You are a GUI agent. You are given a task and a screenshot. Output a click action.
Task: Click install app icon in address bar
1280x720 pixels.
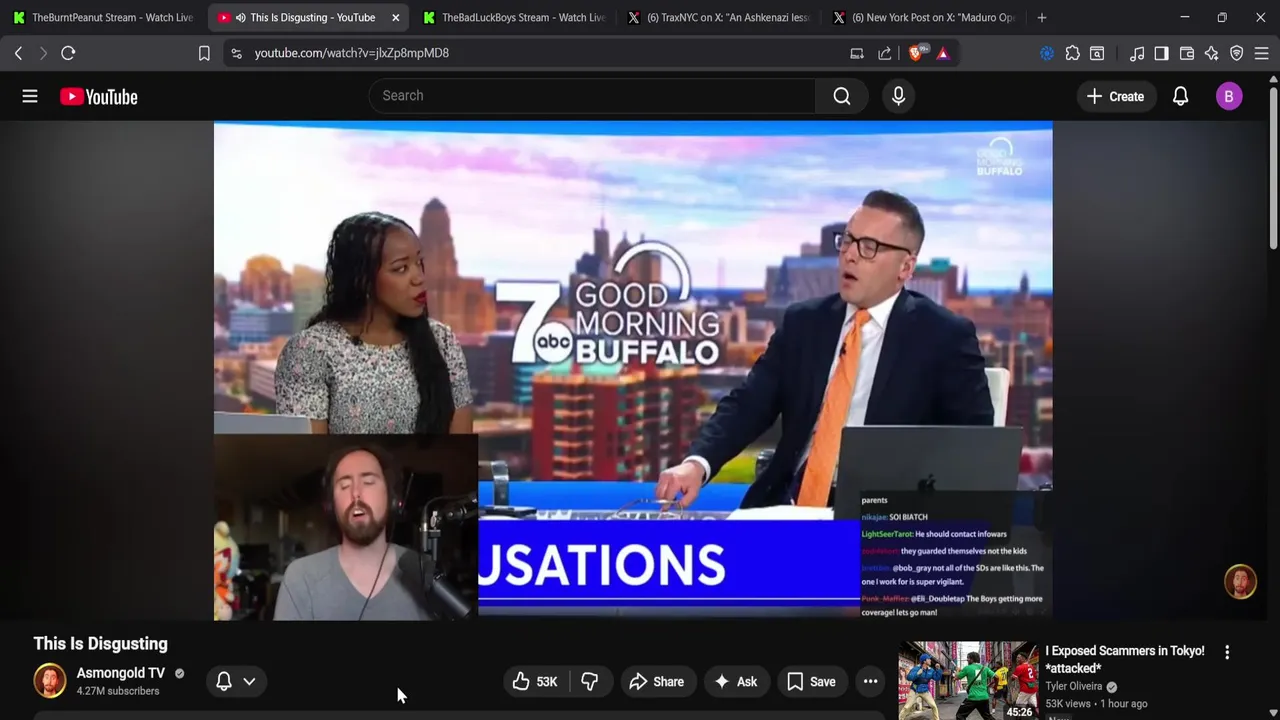[x=857, y=53]
